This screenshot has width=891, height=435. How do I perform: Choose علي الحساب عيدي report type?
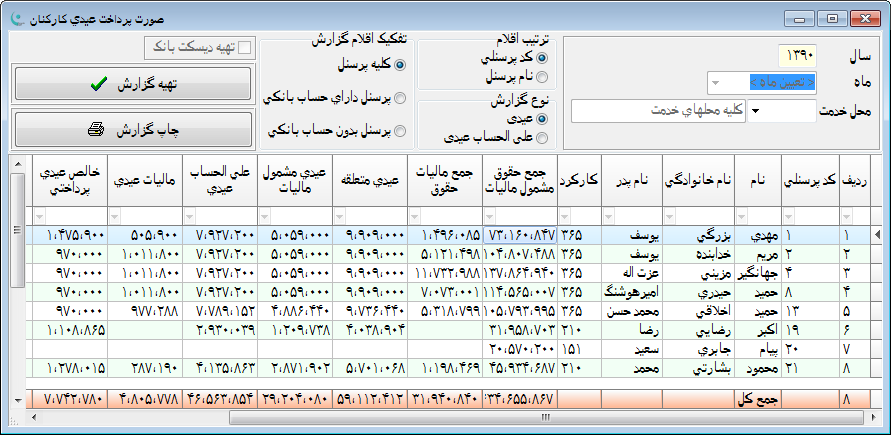click(542, 136)
